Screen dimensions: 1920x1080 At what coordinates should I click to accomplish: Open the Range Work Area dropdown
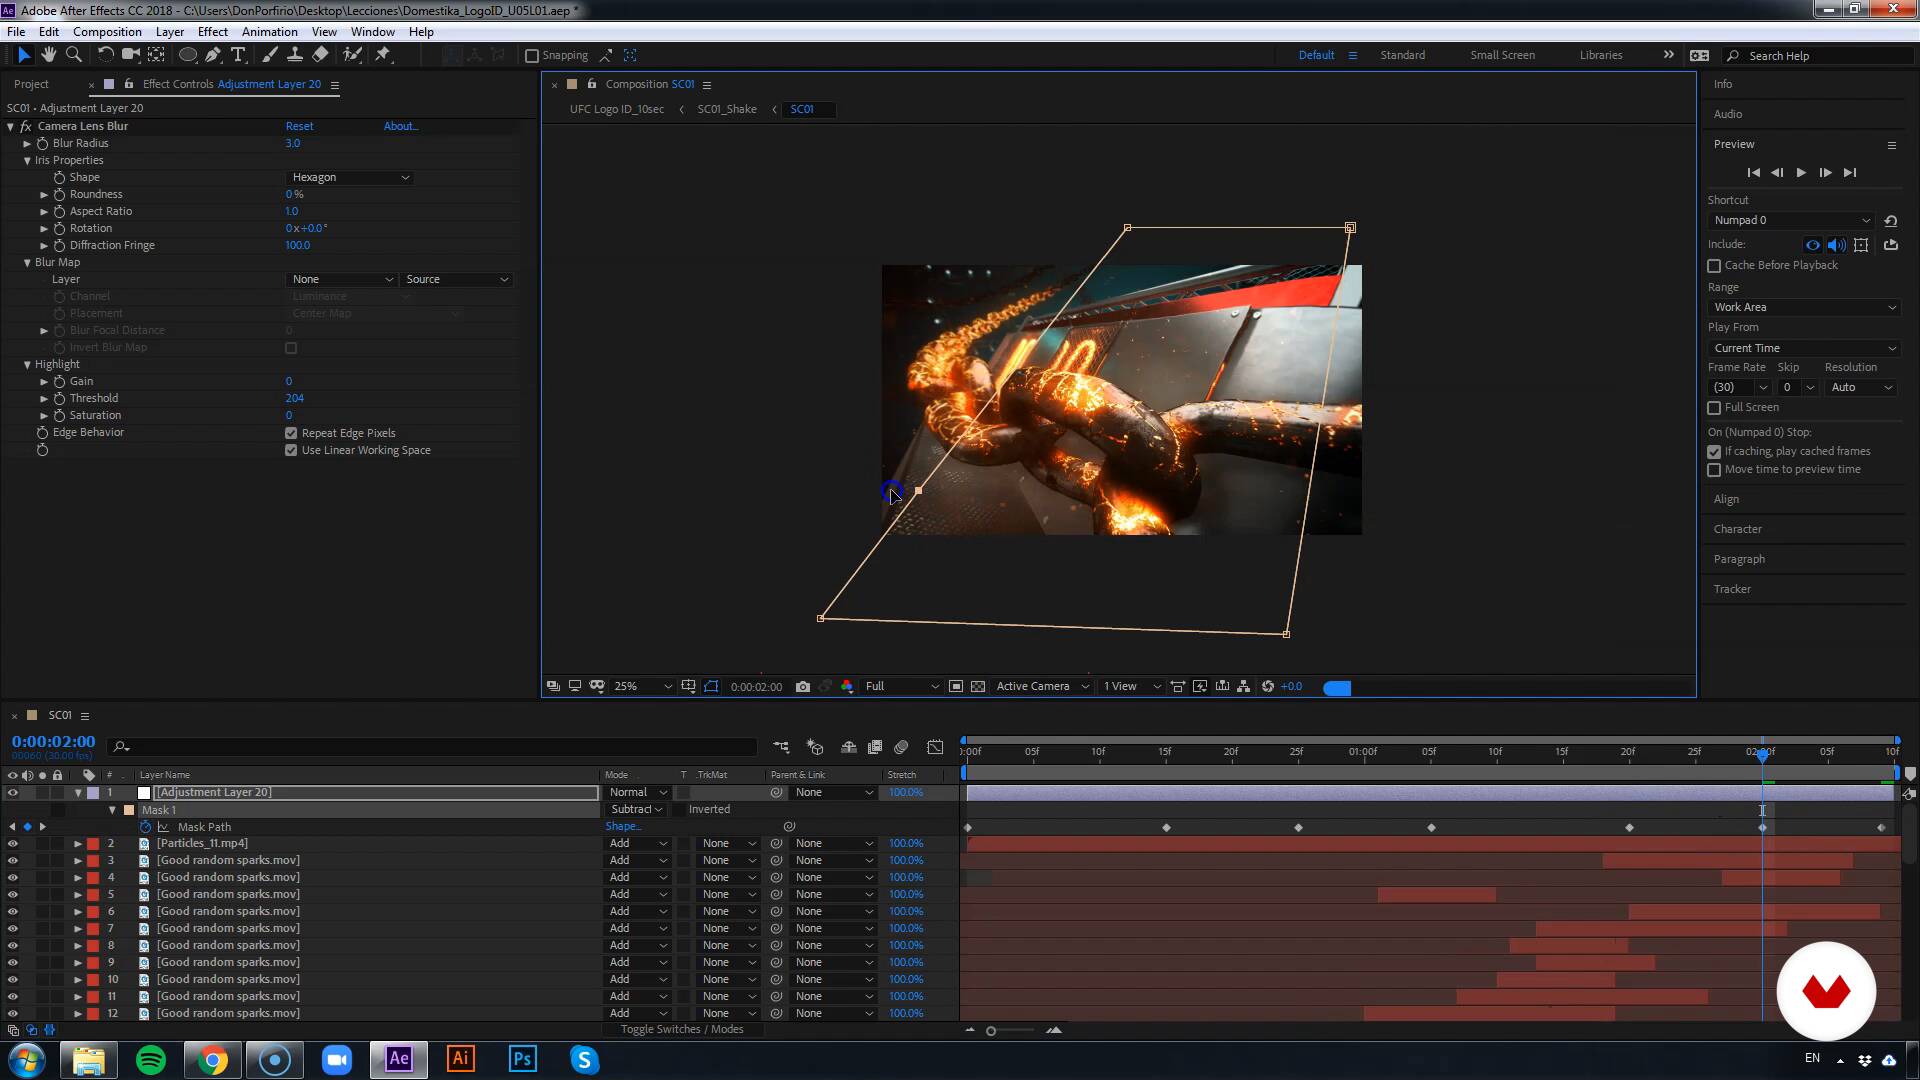click(x=1803, y=308)
